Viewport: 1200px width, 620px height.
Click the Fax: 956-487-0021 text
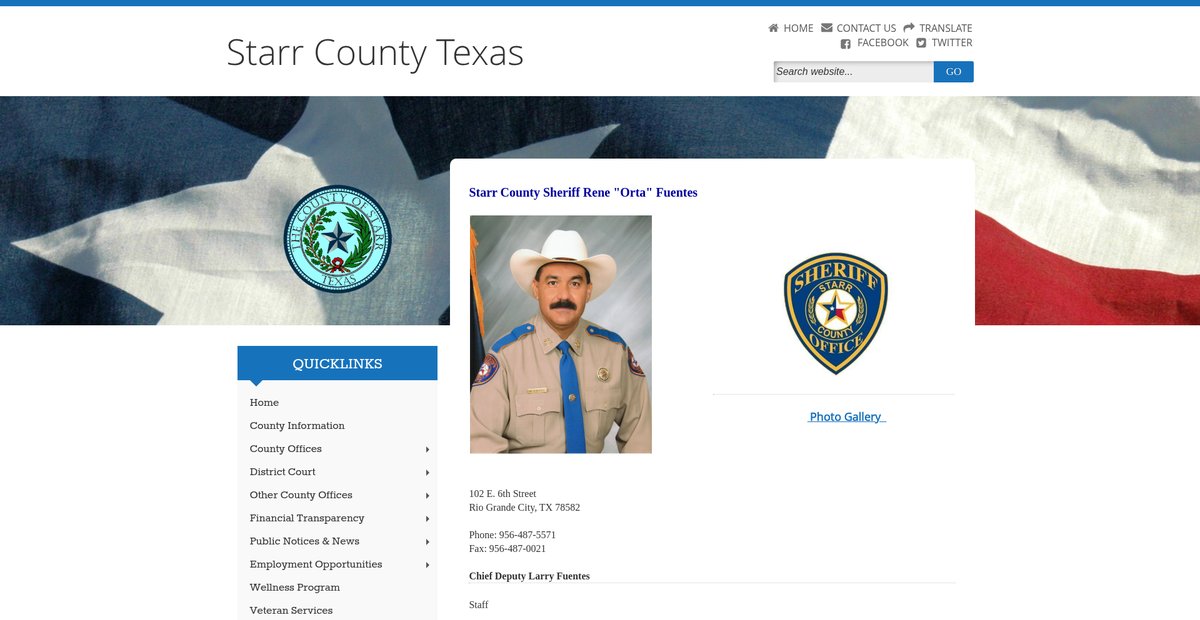coord(508,549)
